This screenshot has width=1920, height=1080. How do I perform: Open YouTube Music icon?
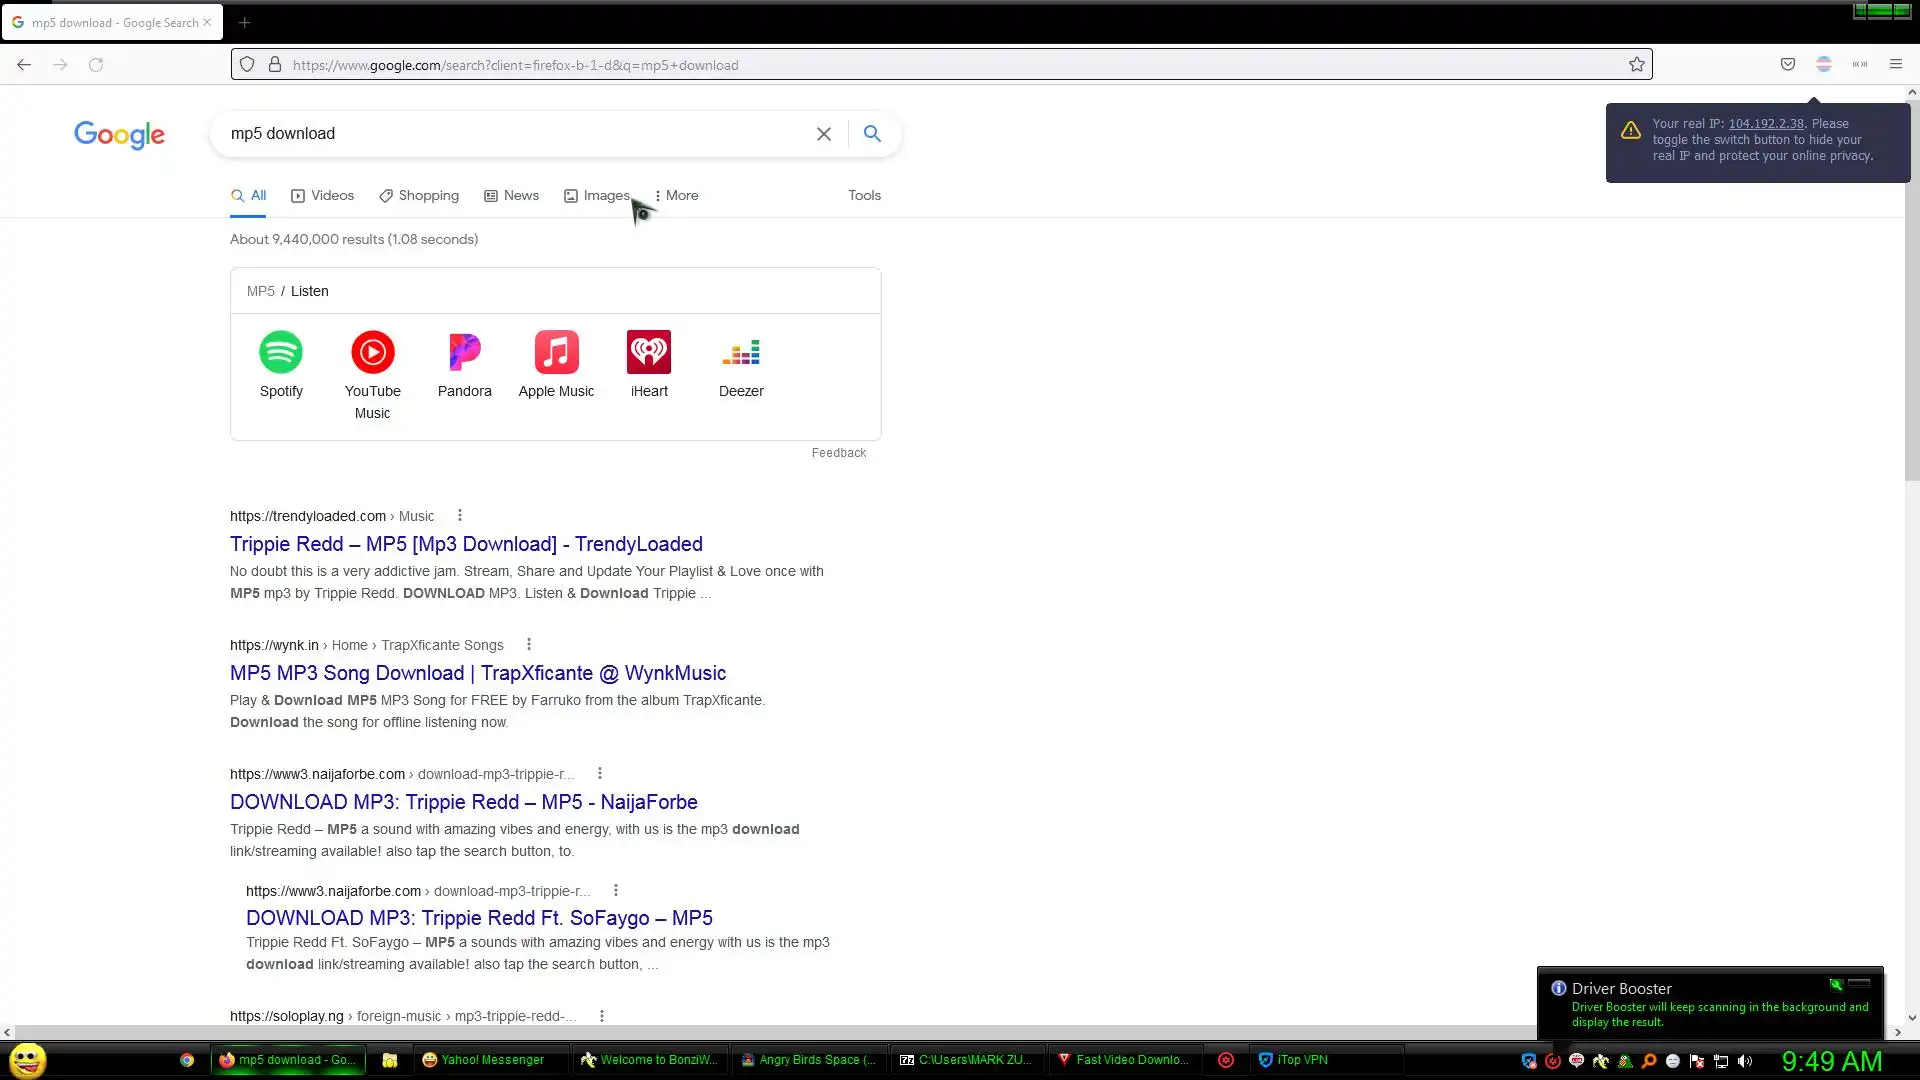coord(372,352)
